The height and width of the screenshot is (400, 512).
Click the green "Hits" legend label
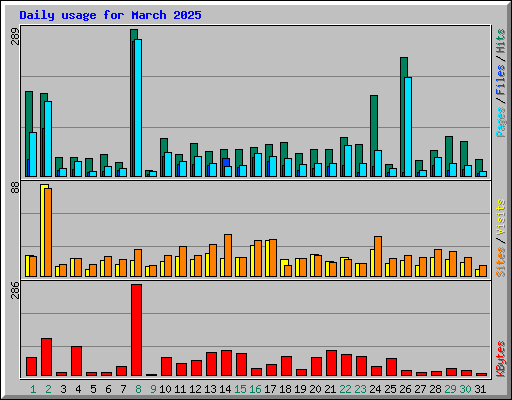coord(501,41)
